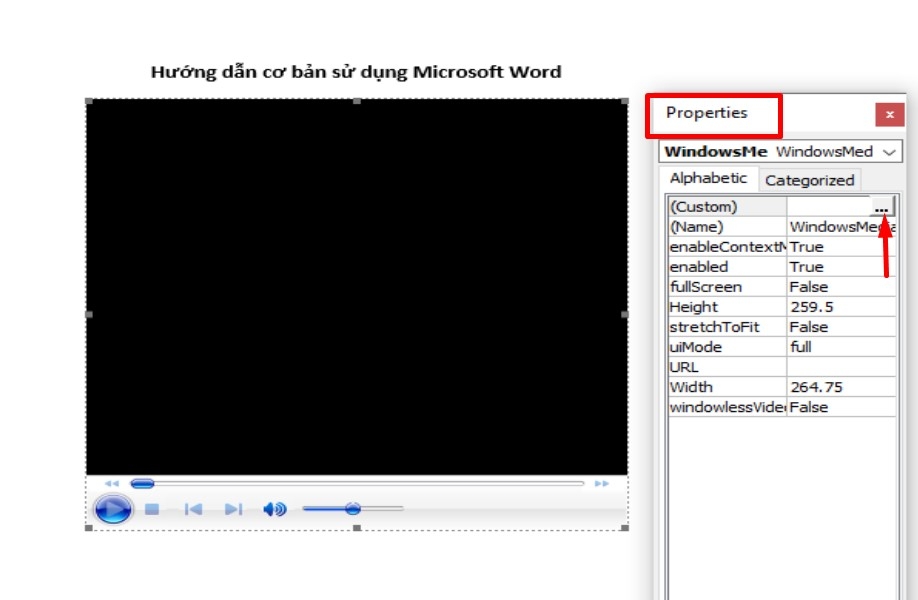Screen dimensions: 918x600
Task: Close the Properties panel
Action: (x=889, y=115)
